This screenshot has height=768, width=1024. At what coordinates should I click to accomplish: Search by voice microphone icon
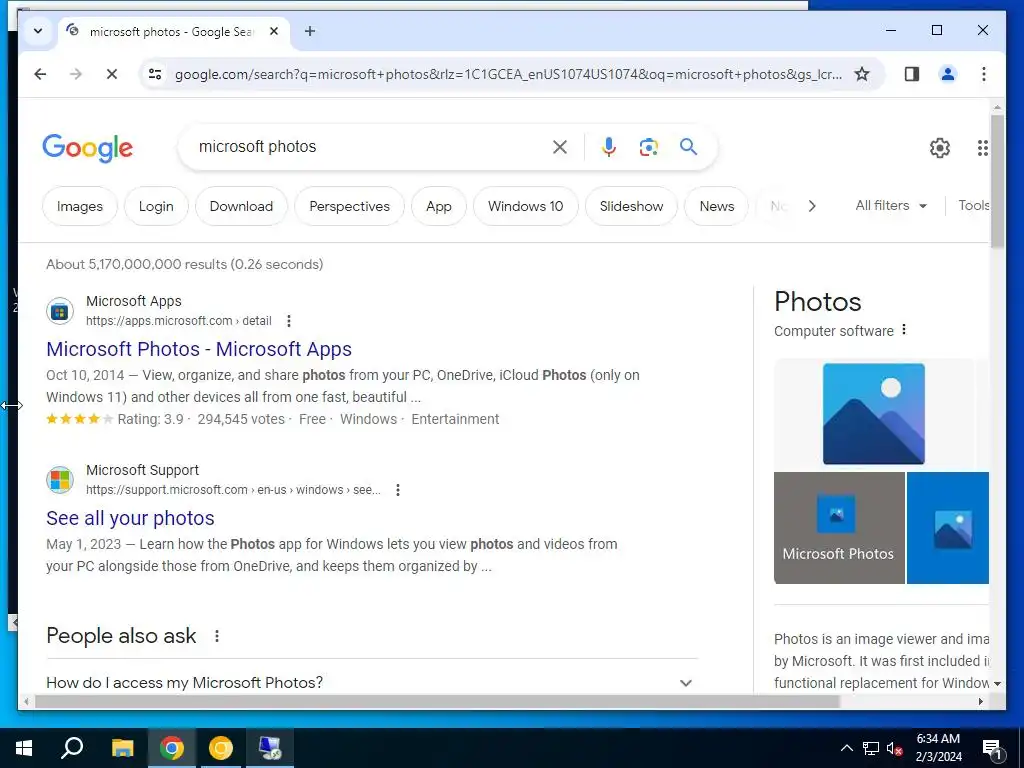click(609, 147)
